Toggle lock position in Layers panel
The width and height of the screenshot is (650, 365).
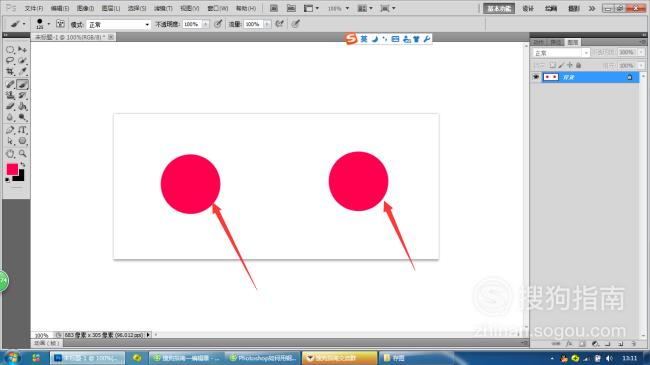[570, 65]
